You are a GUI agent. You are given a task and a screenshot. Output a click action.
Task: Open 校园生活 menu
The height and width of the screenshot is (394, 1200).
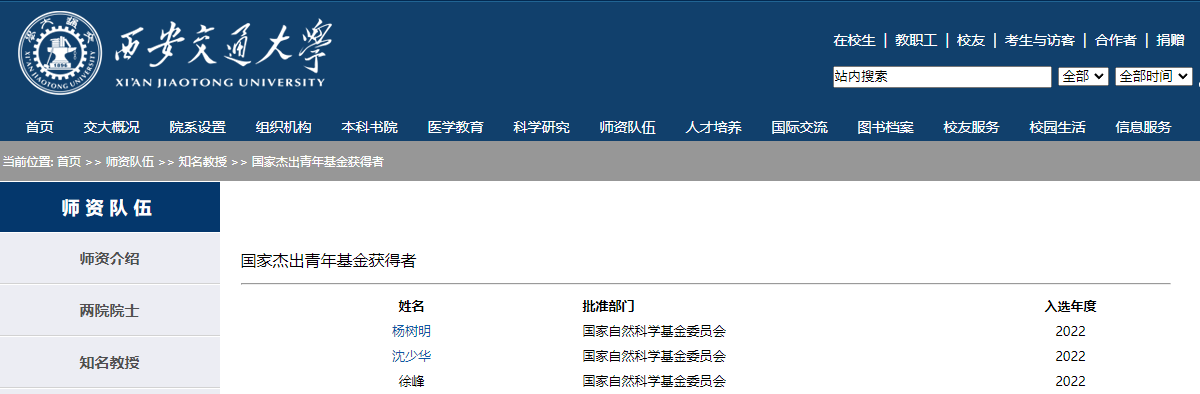(x=1057, y=127)
